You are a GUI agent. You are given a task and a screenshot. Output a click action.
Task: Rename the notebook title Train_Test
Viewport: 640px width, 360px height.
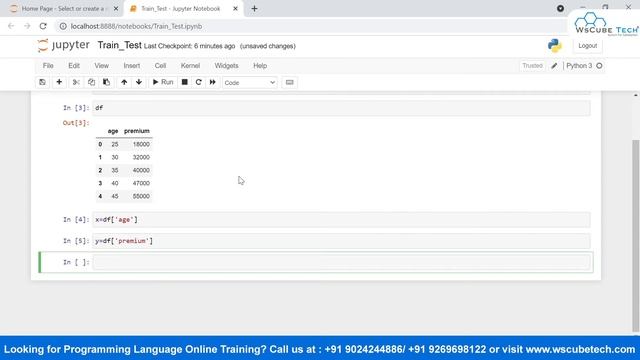tap(120, 45)
